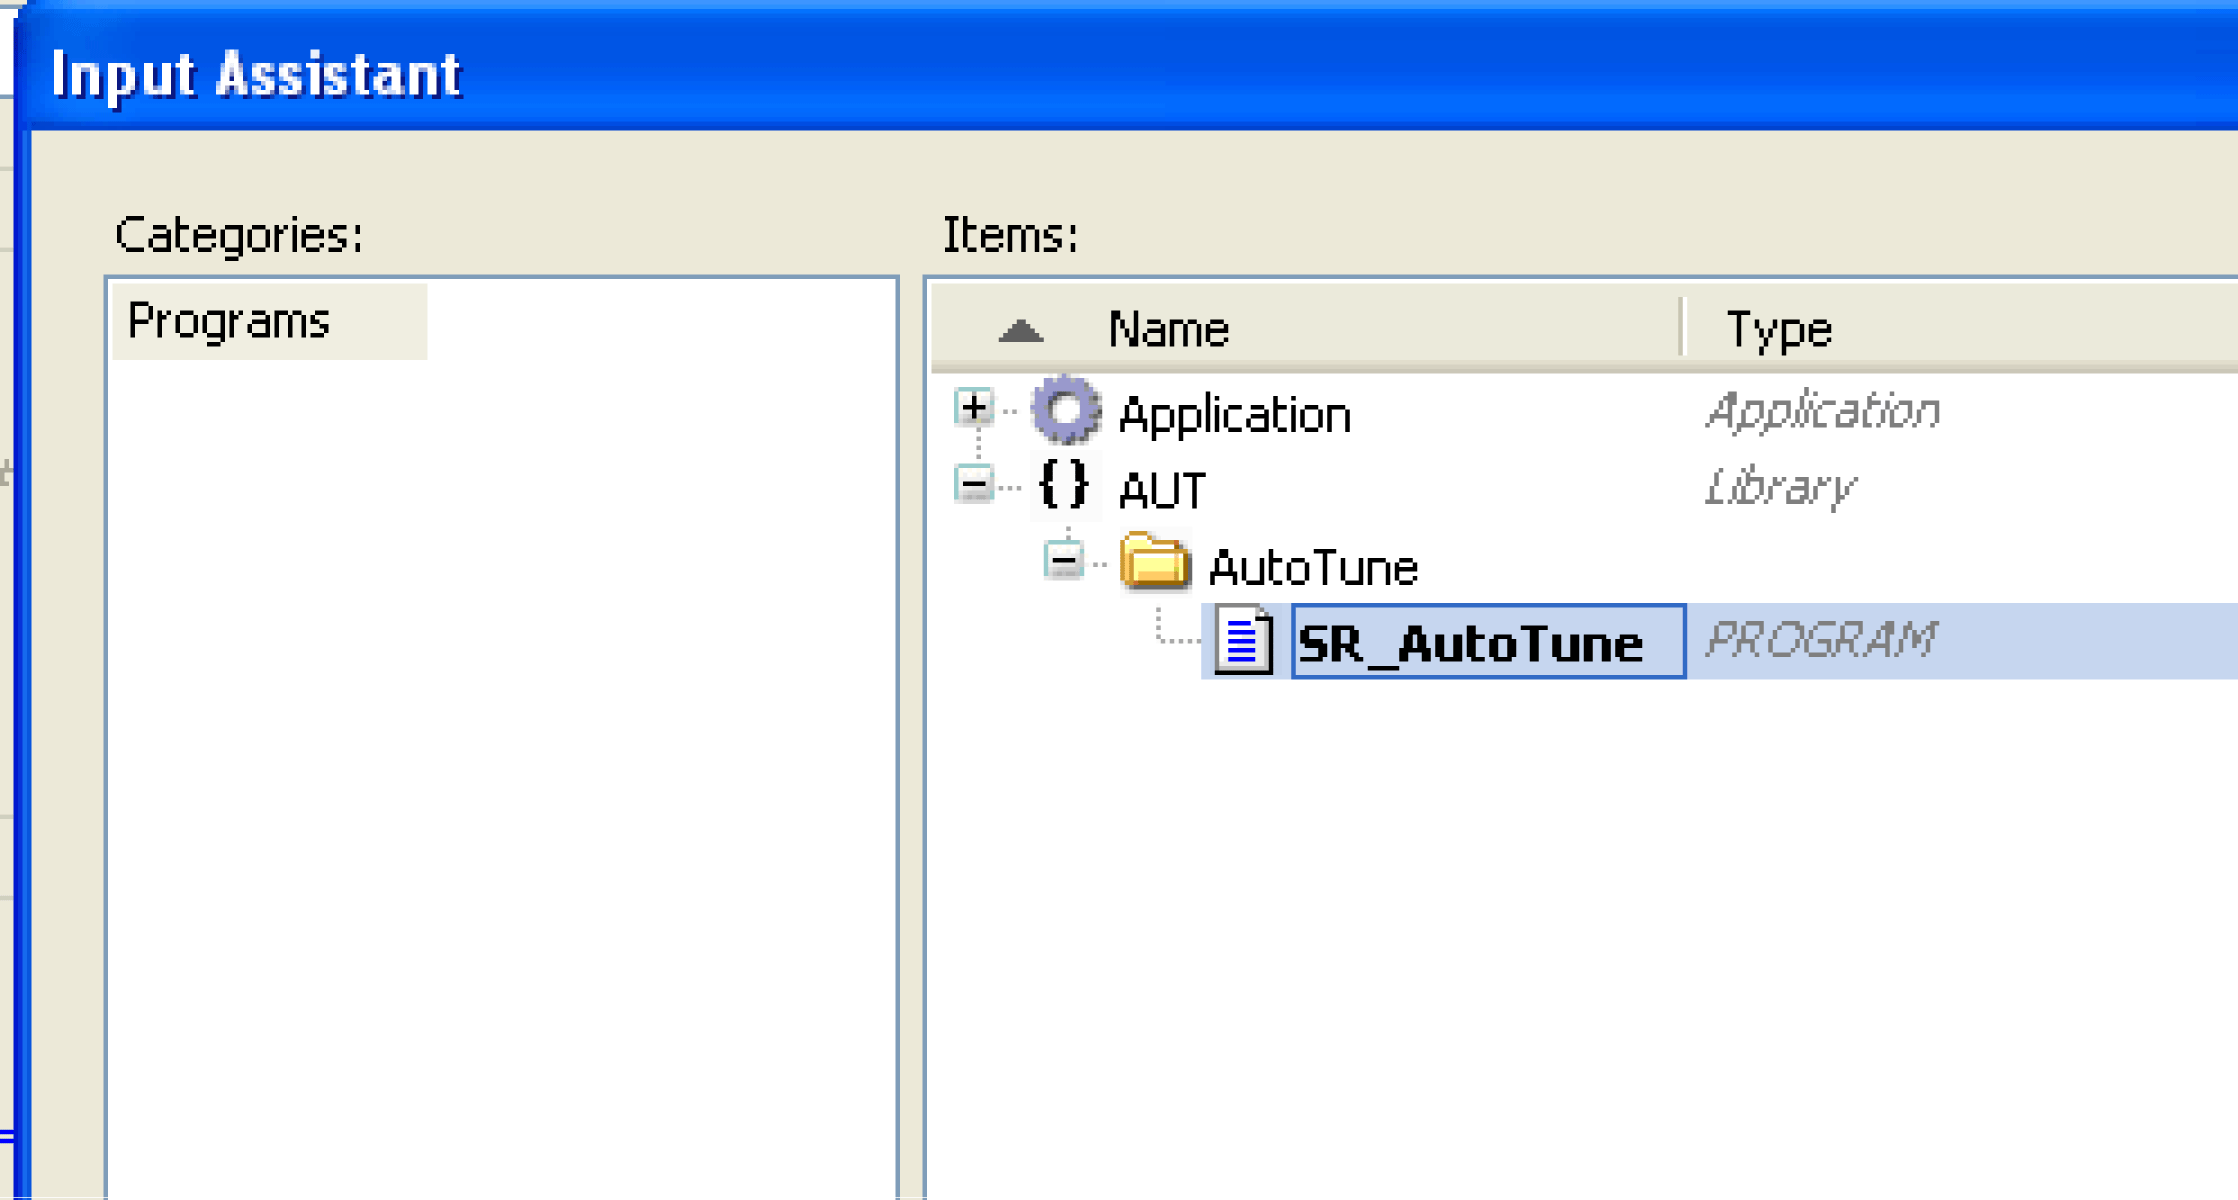Select Programs in the Categories list
This screenshot has height=1200, width=2238.
(229, 322)
